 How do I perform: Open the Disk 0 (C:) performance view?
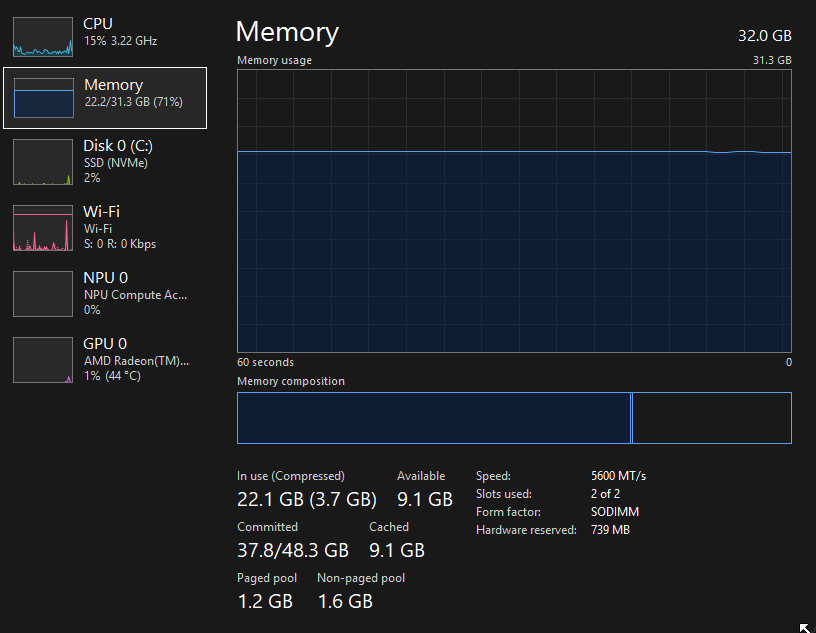[105, 161]
